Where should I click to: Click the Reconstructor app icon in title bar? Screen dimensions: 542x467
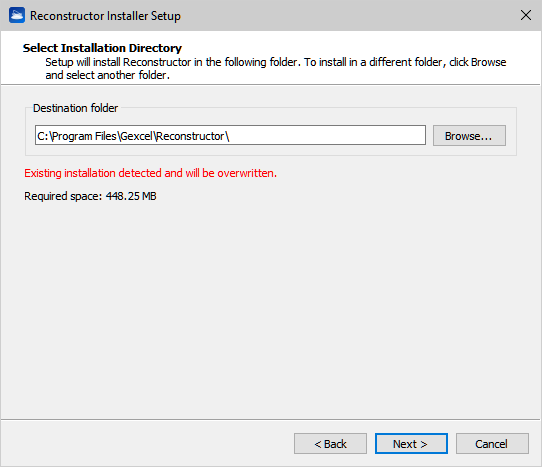(x=17, y=16)
